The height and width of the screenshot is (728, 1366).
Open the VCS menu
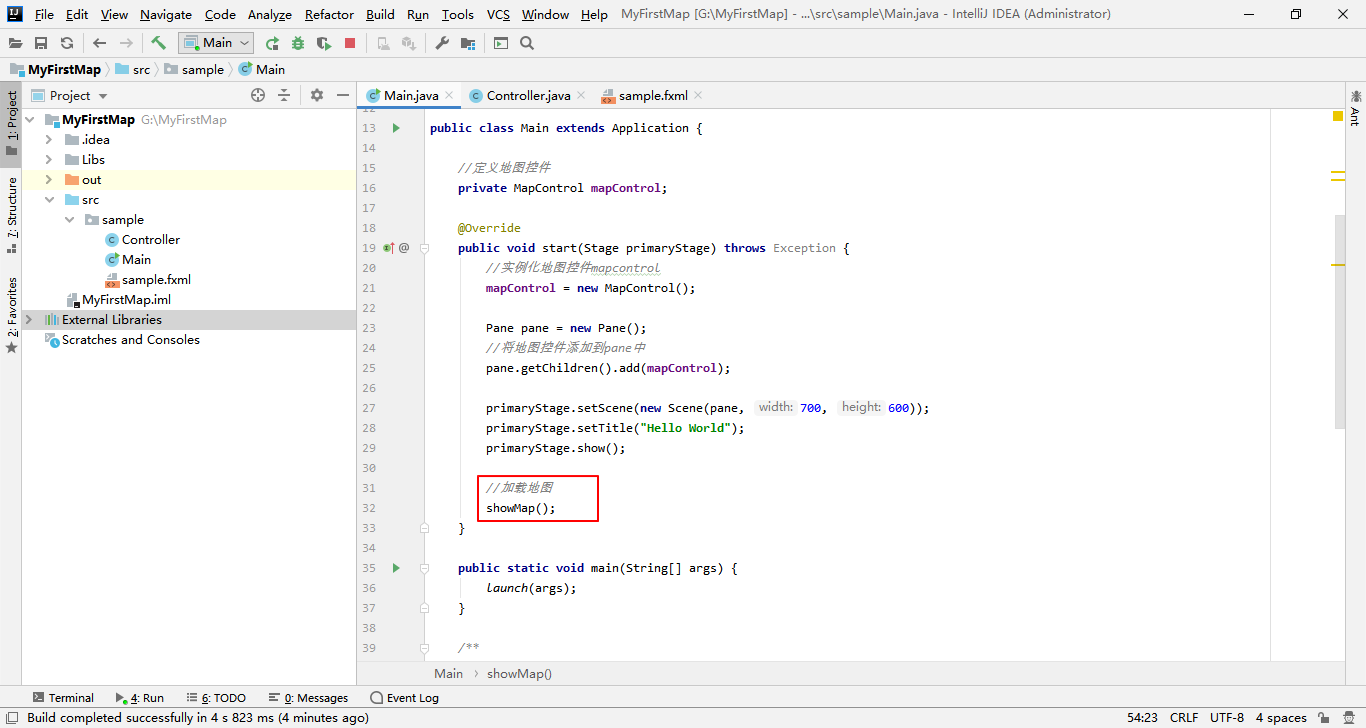498,15
